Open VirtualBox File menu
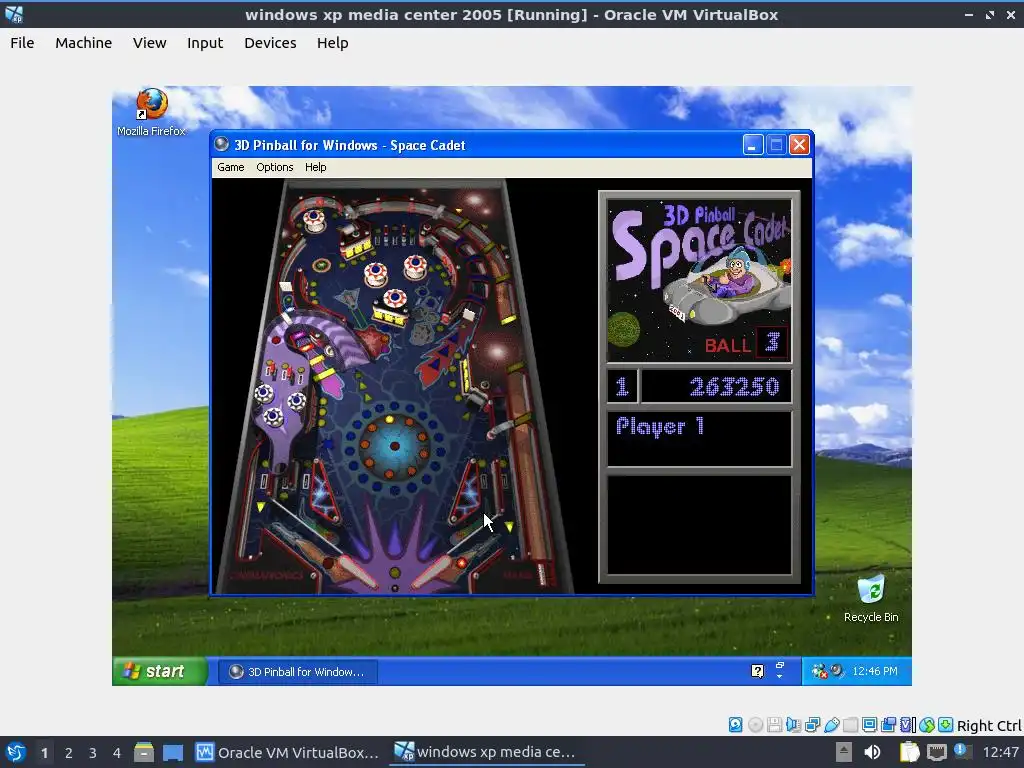The width and height of the screenshot is (1024, 768). (x=22, y=43)
